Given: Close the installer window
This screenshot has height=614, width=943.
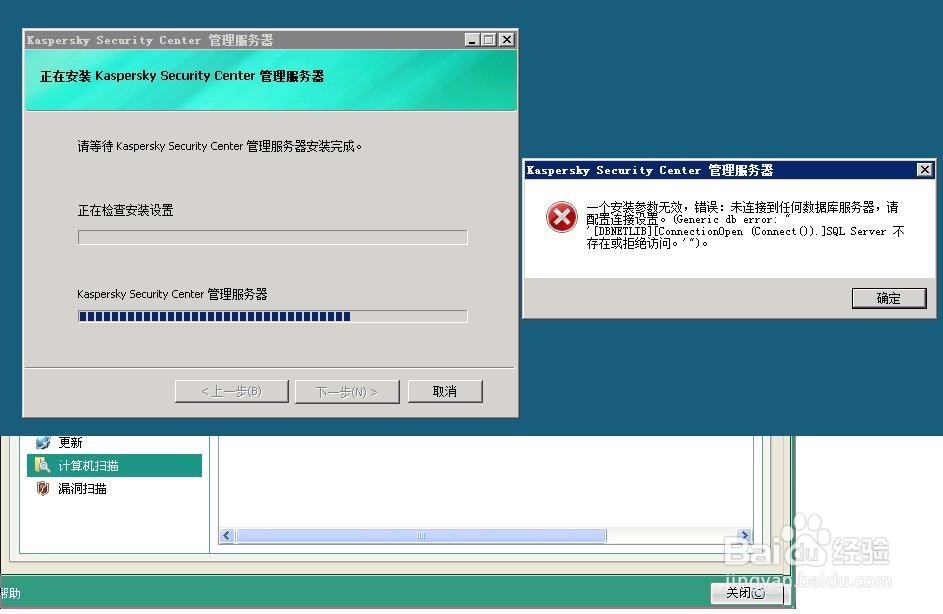Looking at the screenshot, I should (507, 40).
